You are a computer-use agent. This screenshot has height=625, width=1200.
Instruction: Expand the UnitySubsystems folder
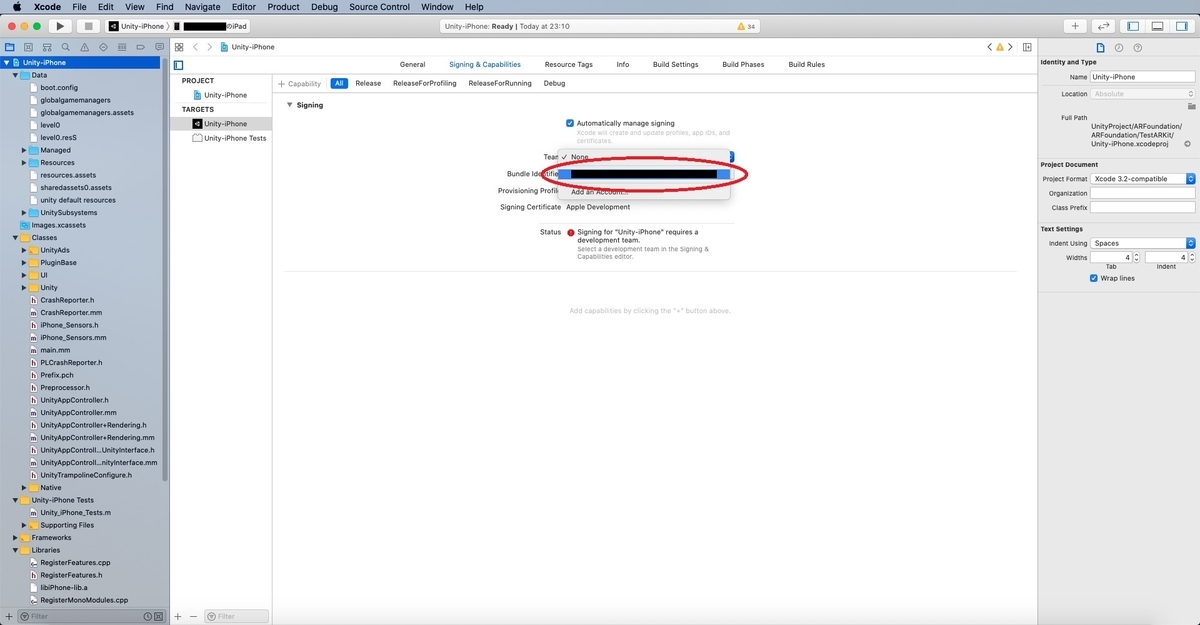click(x=24, y=212)
